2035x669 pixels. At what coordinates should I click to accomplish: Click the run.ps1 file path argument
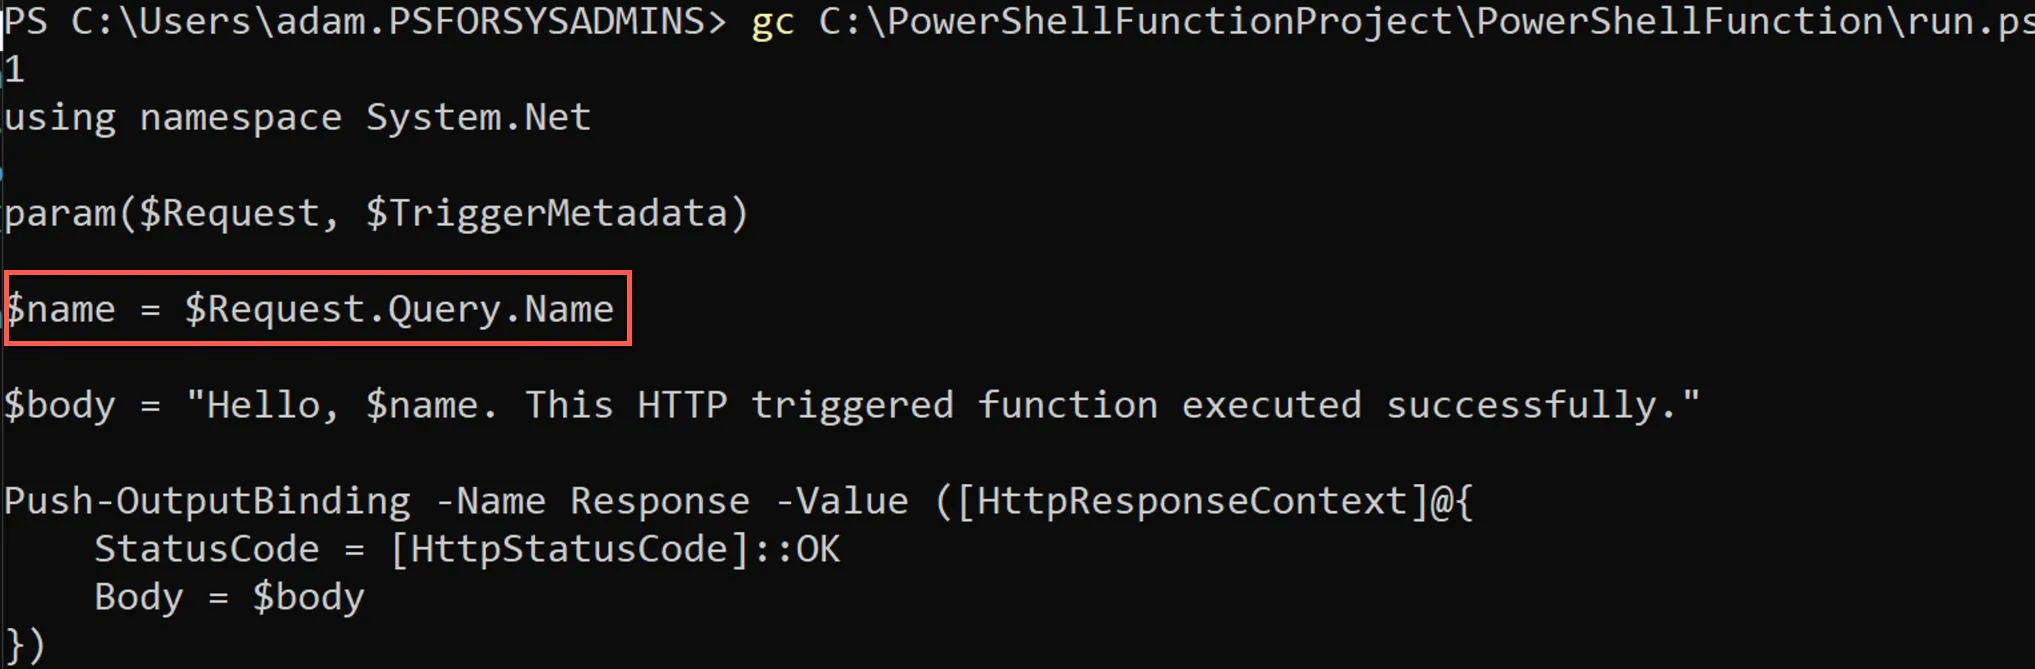pyautogui.click(x=1426, y=21)
